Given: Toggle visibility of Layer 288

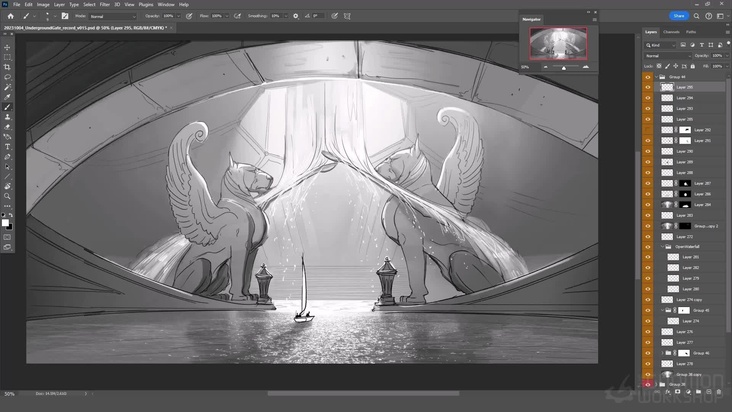Looking at the screenshot, I should click(647, 172).
